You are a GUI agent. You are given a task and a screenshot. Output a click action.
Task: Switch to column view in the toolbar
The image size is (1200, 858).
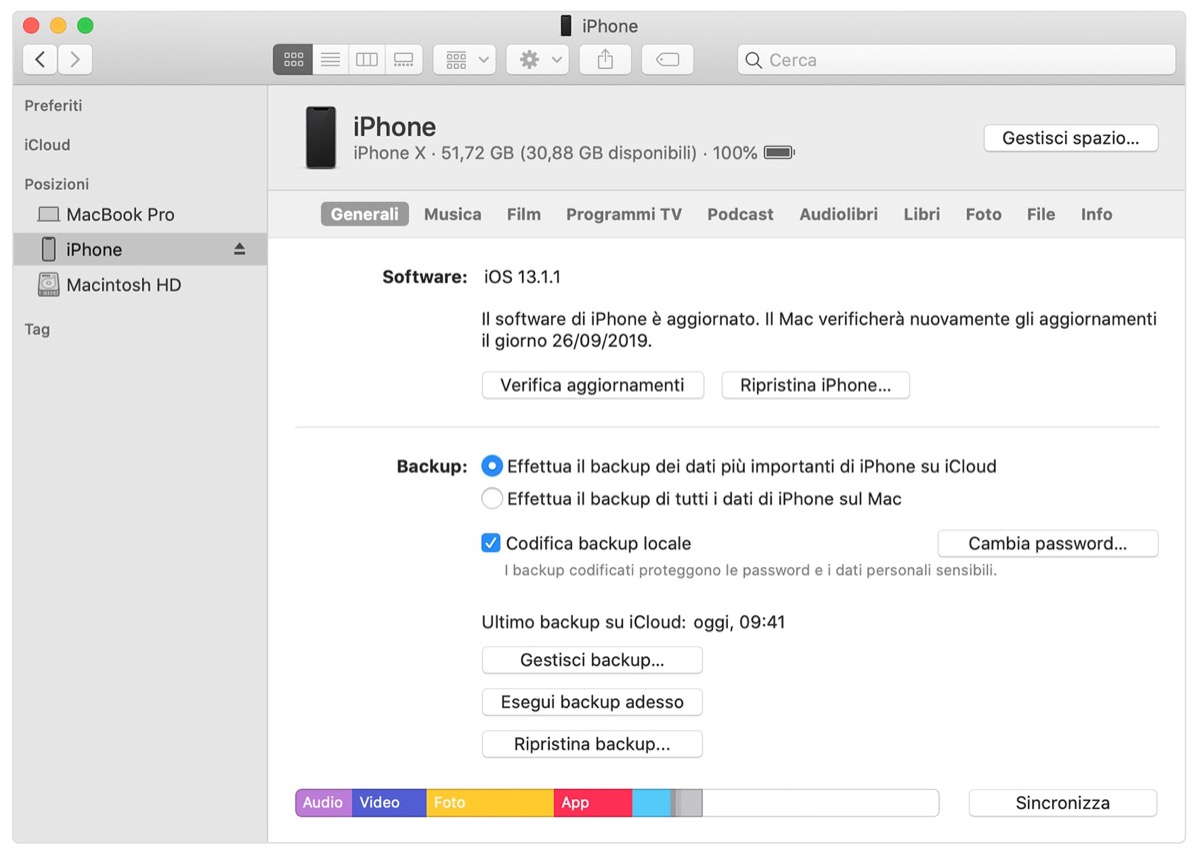coord(366,59)
